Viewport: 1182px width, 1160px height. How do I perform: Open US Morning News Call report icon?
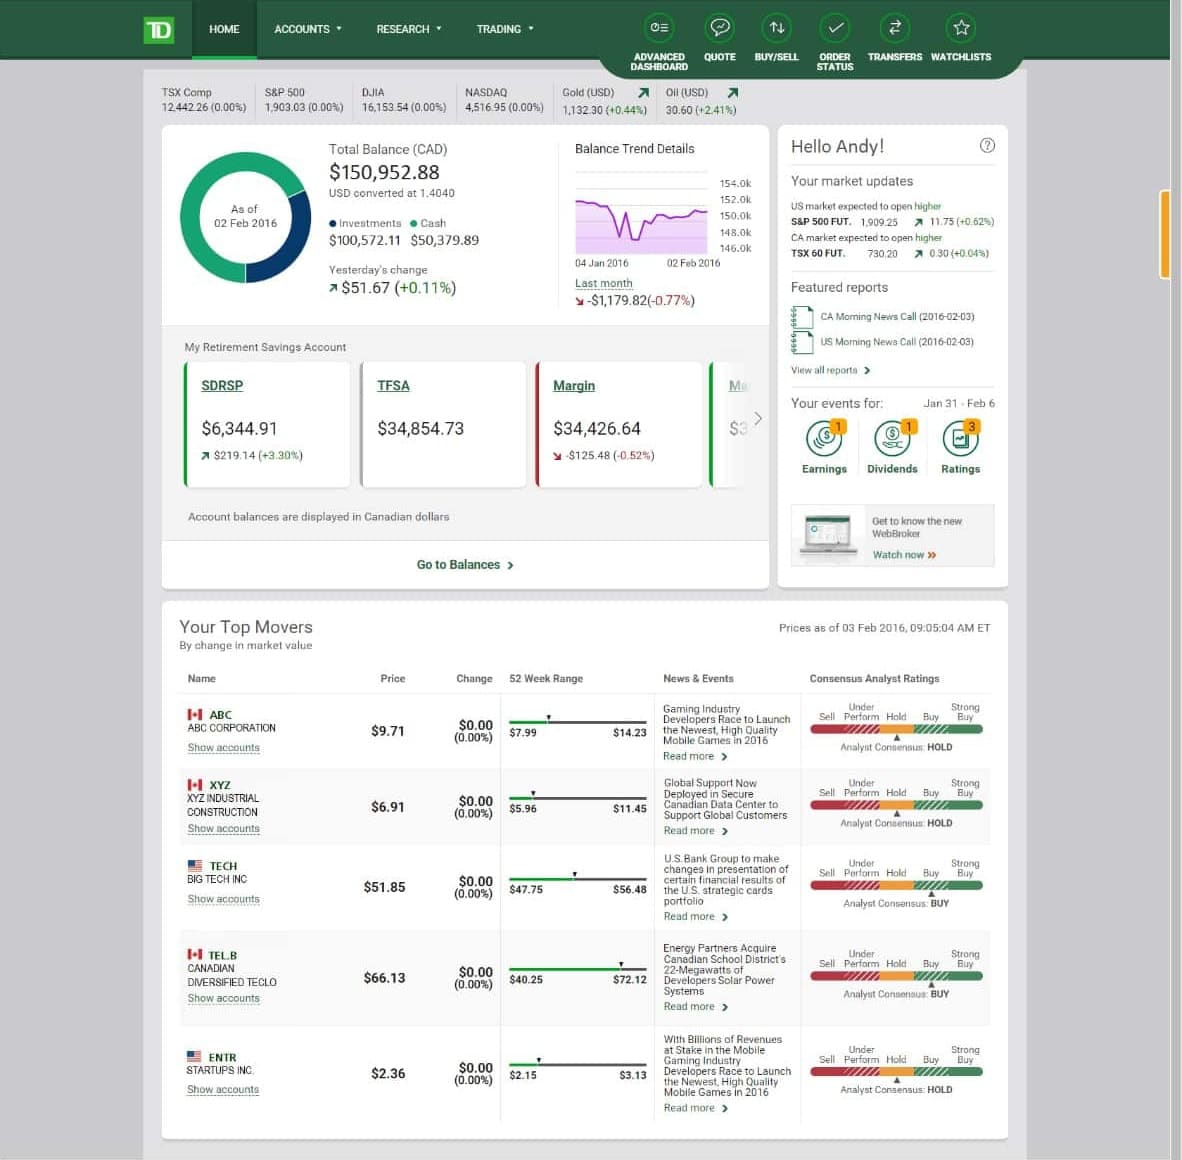pyautogui.click(x=802, y=342)
